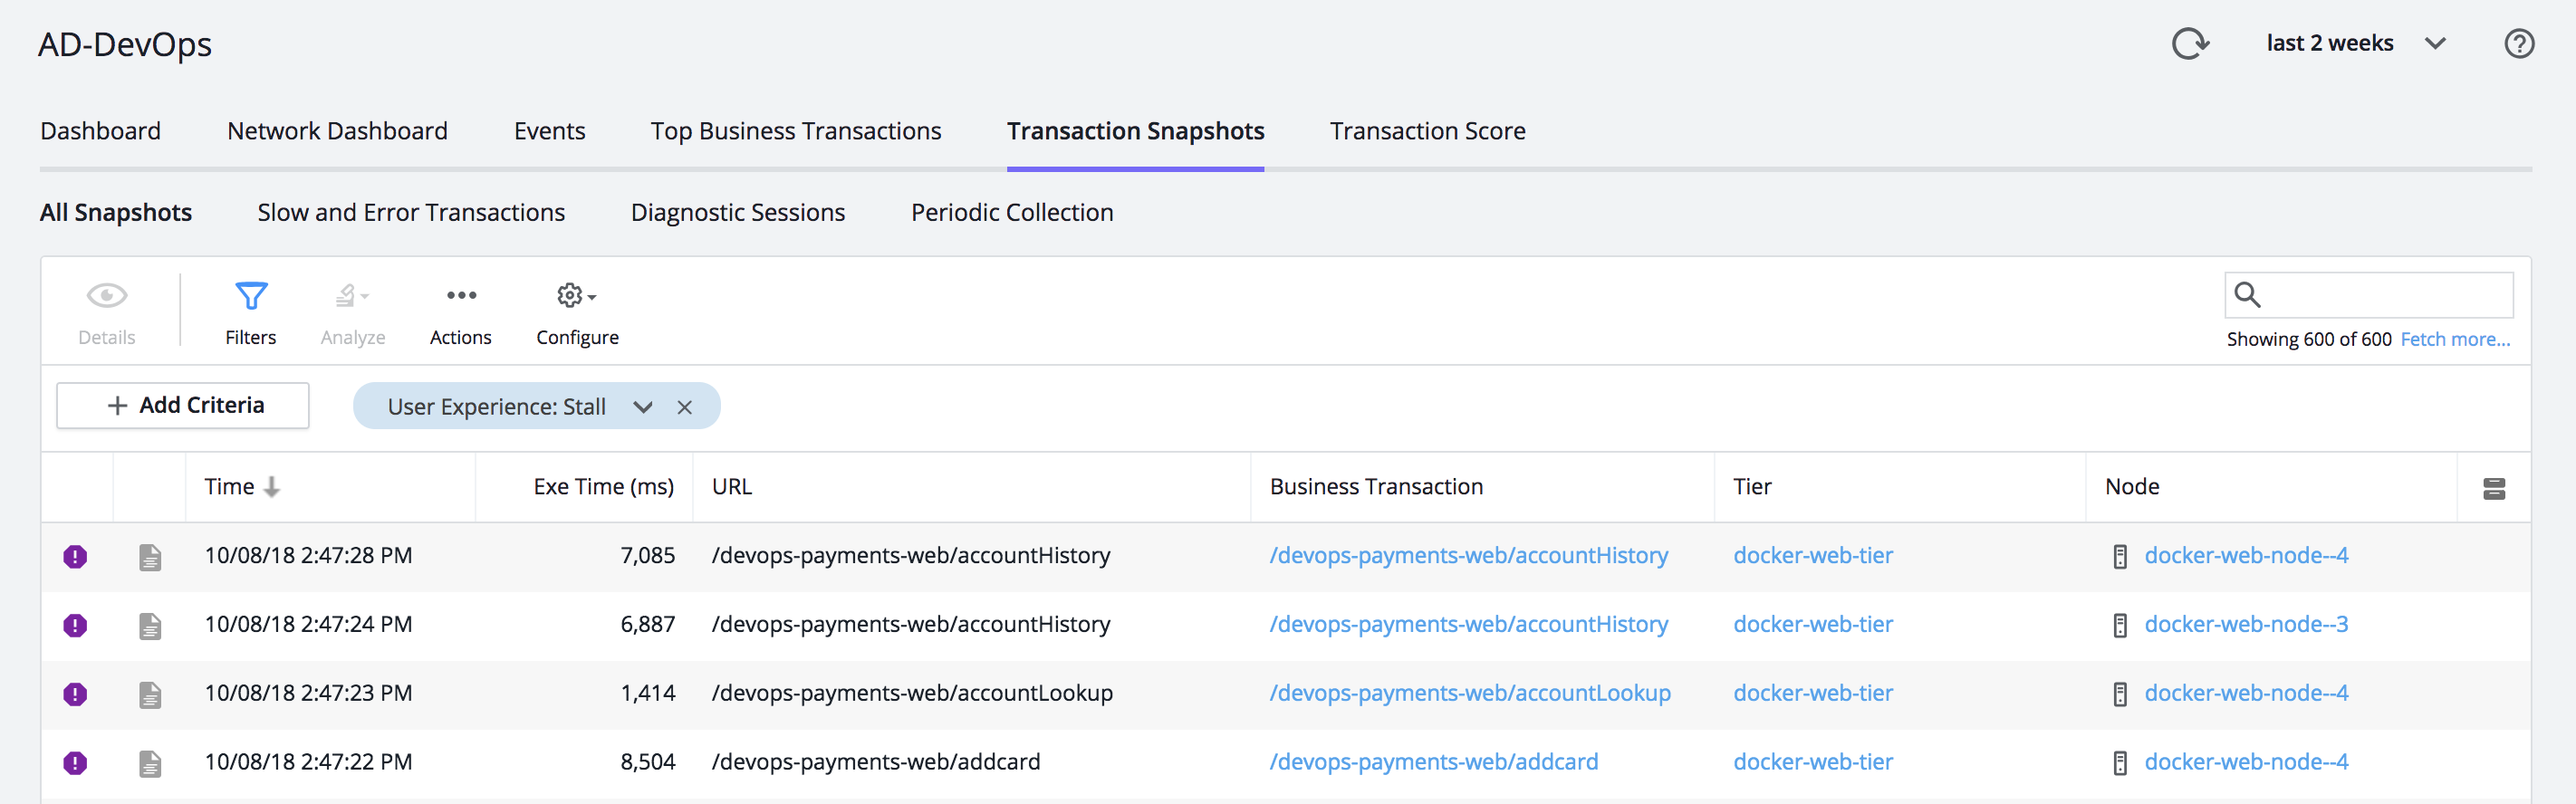Sort by the Node column header
This screenshot has height=804, width=2576.
(2132, 487)
